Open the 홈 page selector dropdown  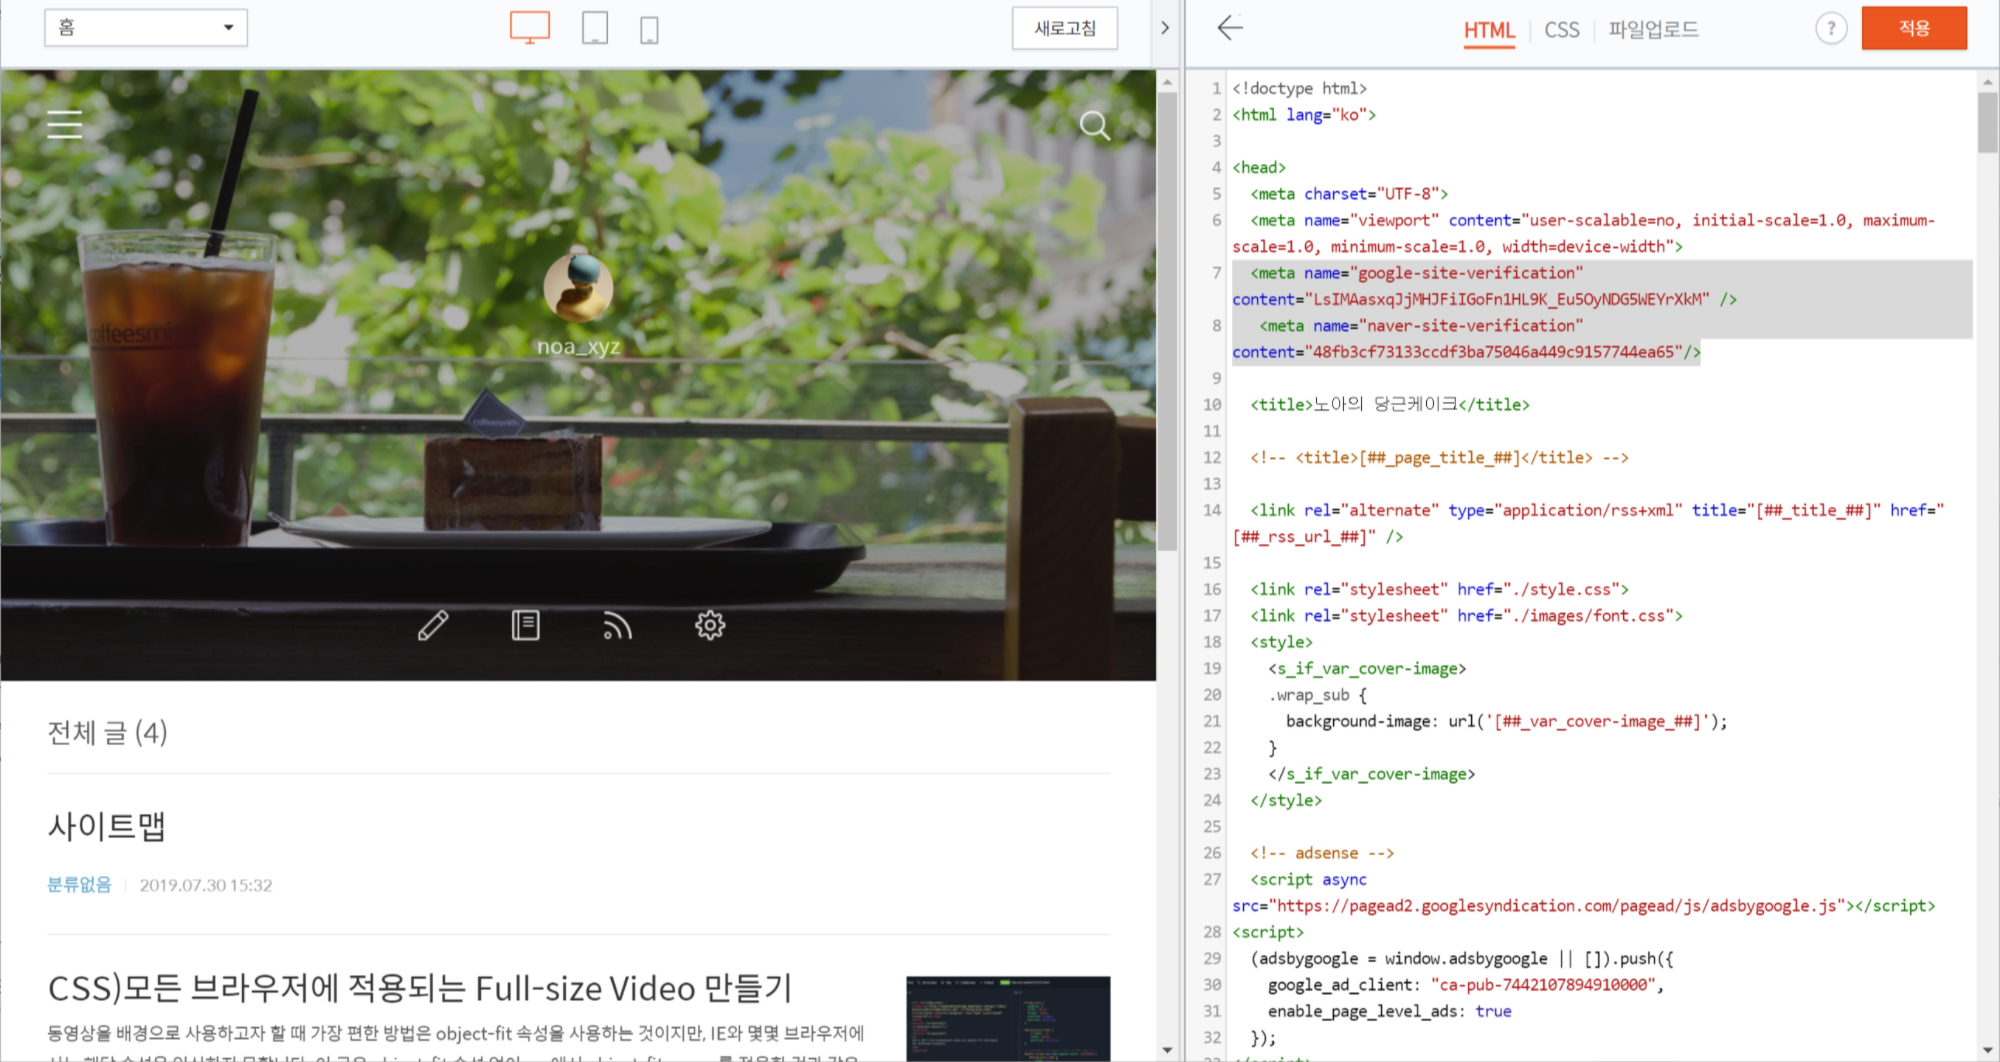tap(146, 28)
